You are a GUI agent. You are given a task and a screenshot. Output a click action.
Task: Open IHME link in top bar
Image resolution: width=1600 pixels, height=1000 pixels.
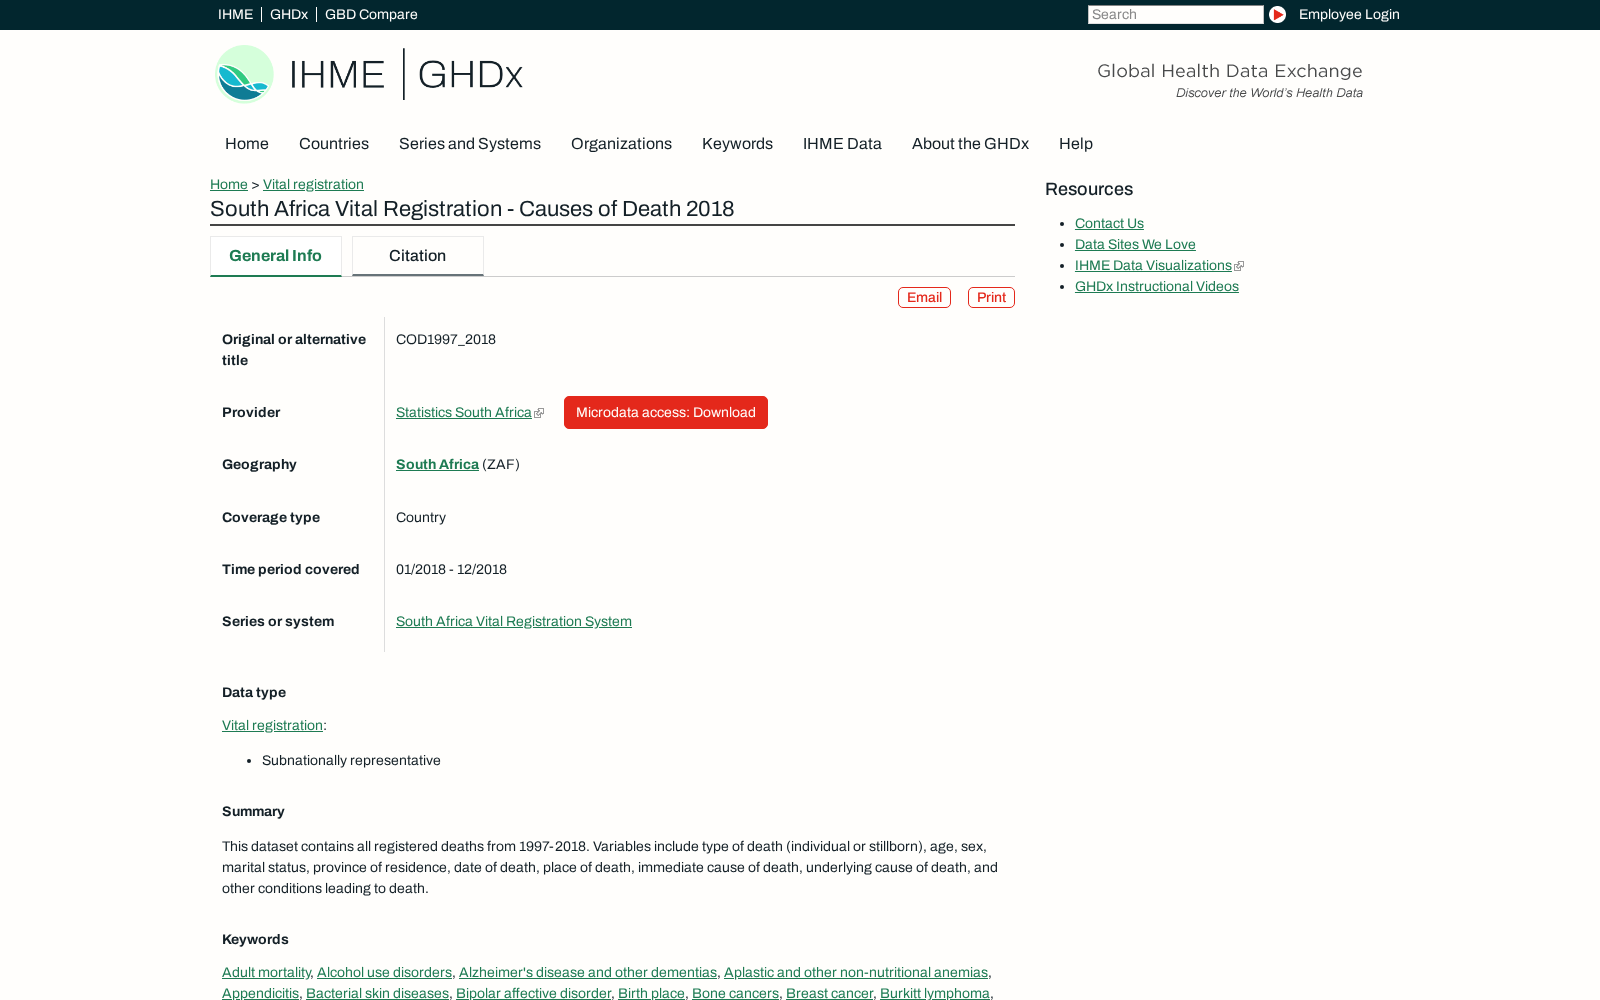click(x=235, y=14)
